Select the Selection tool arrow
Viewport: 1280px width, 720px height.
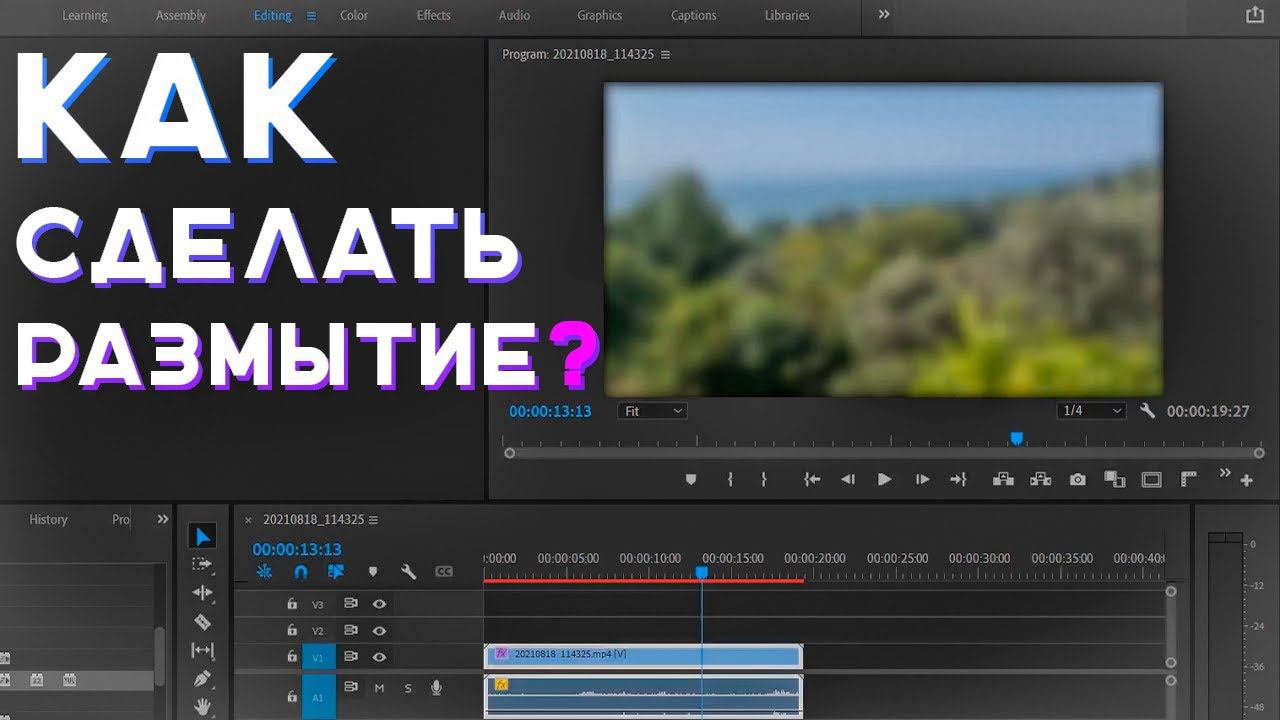coord(203,537)
